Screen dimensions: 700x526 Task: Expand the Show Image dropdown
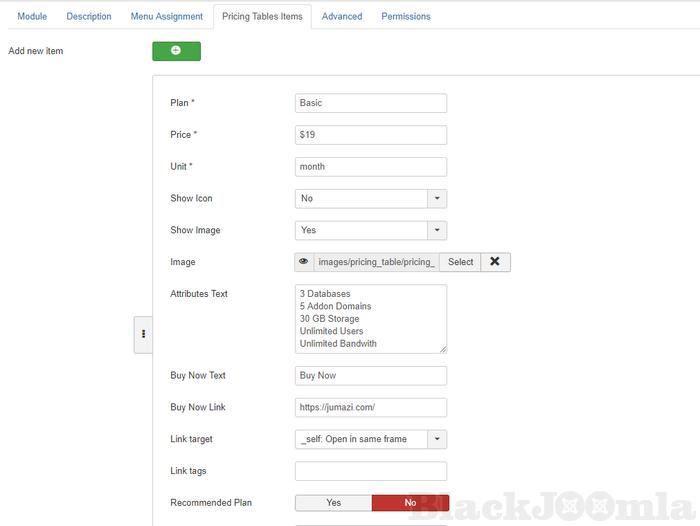371,231
